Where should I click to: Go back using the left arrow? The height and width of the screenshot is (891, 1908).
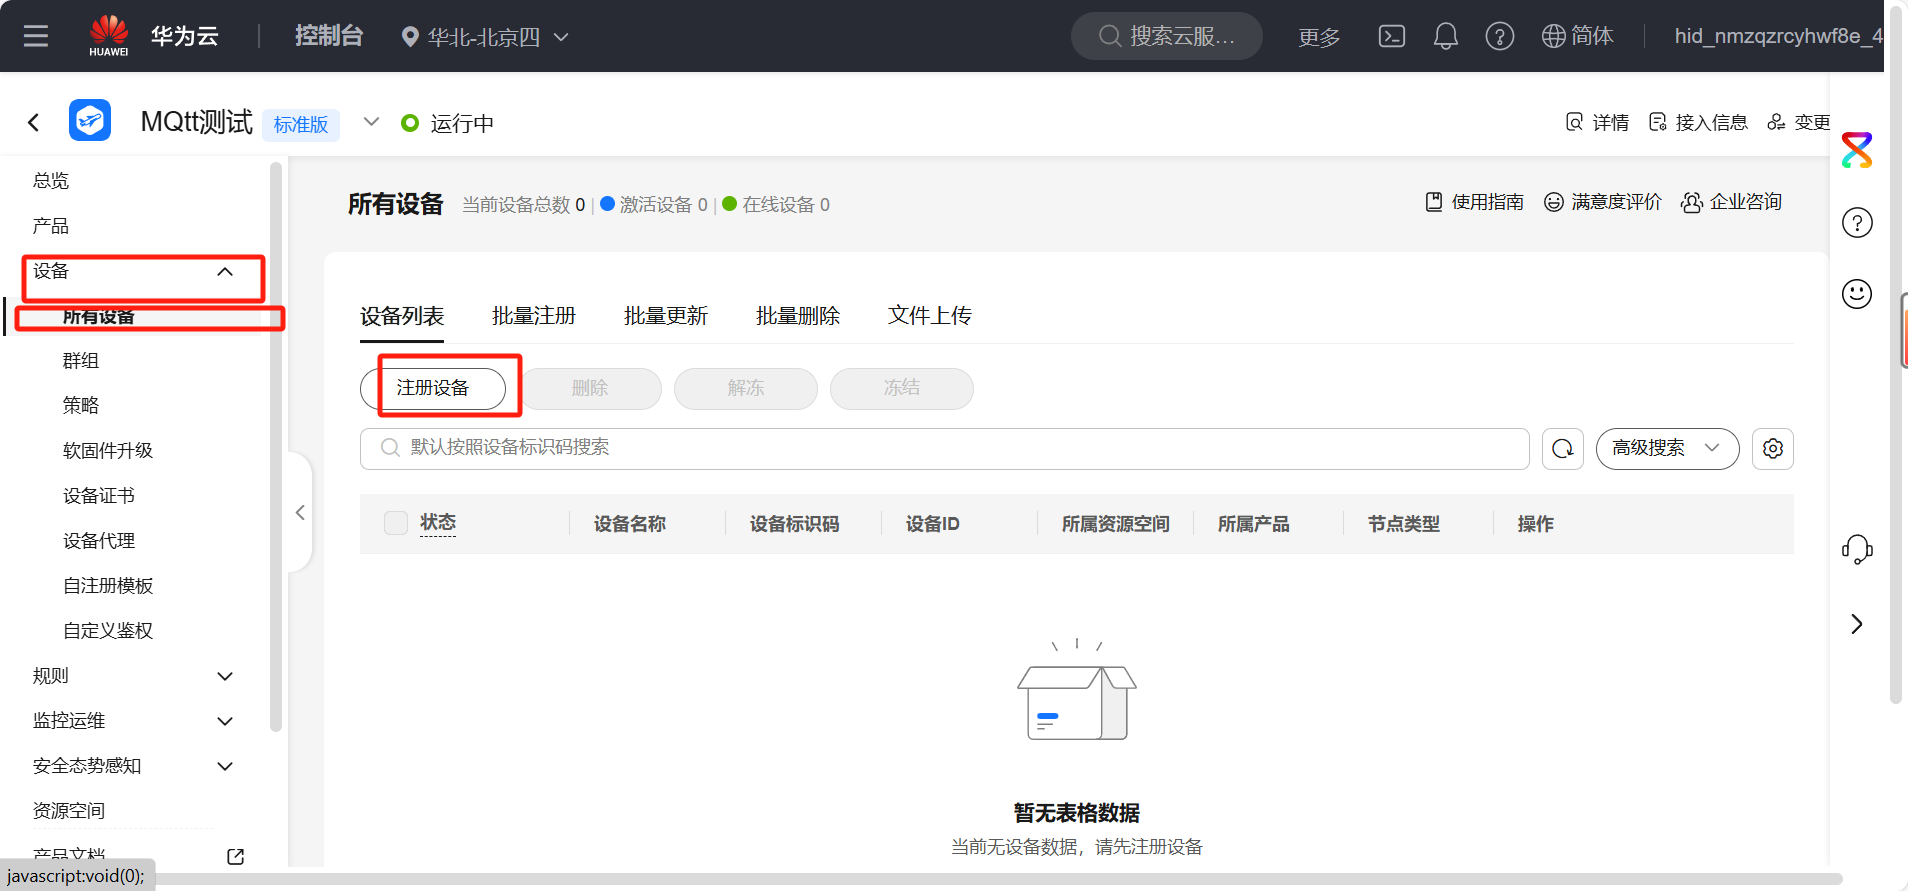(34, 123)
